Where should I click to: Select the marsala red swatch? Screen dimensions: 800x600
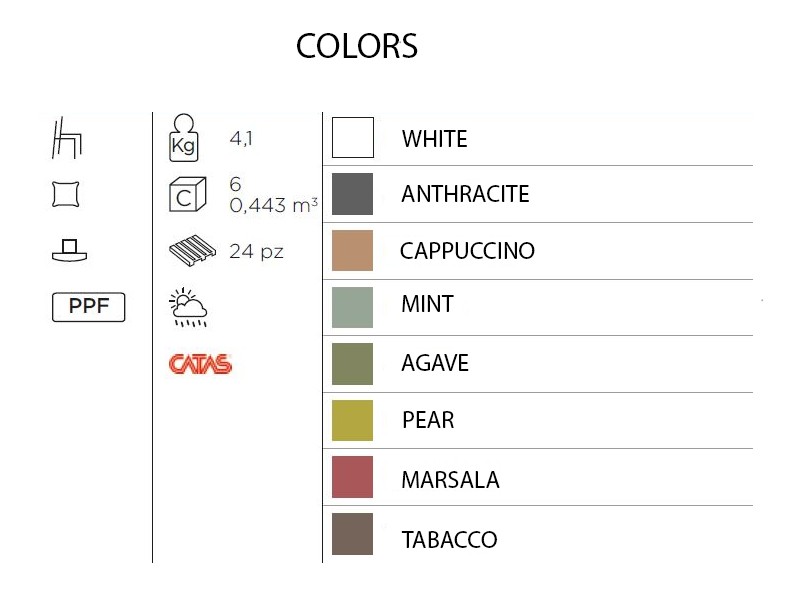(x=352, y=477)
